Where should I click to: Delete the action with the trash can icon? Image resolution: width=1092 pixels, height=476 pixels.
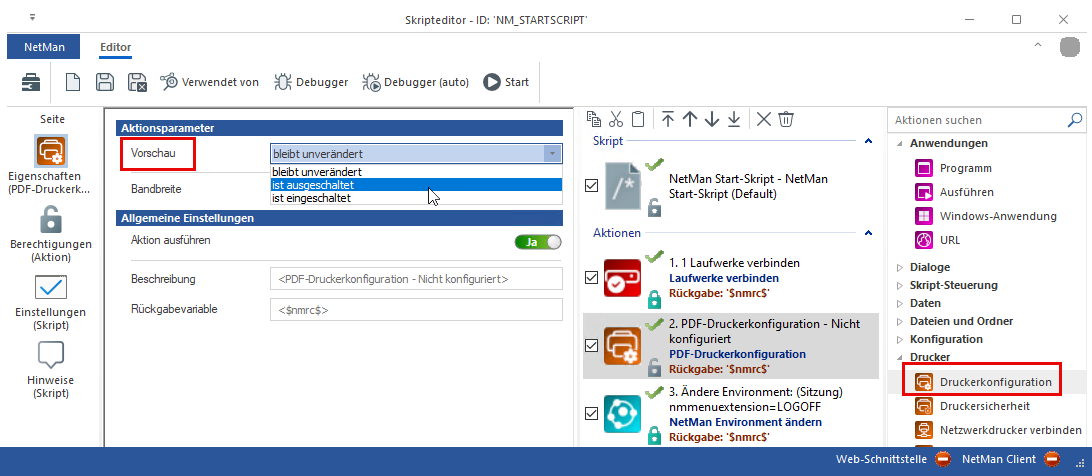tap(786, 119)
